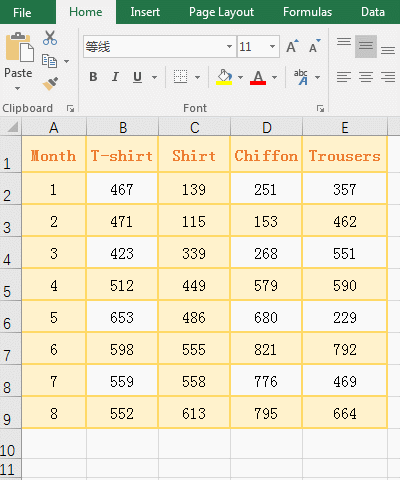This screenshot has width=400, height=480.
Task: Select the Format Painter brush
Action: click(50, 84)
